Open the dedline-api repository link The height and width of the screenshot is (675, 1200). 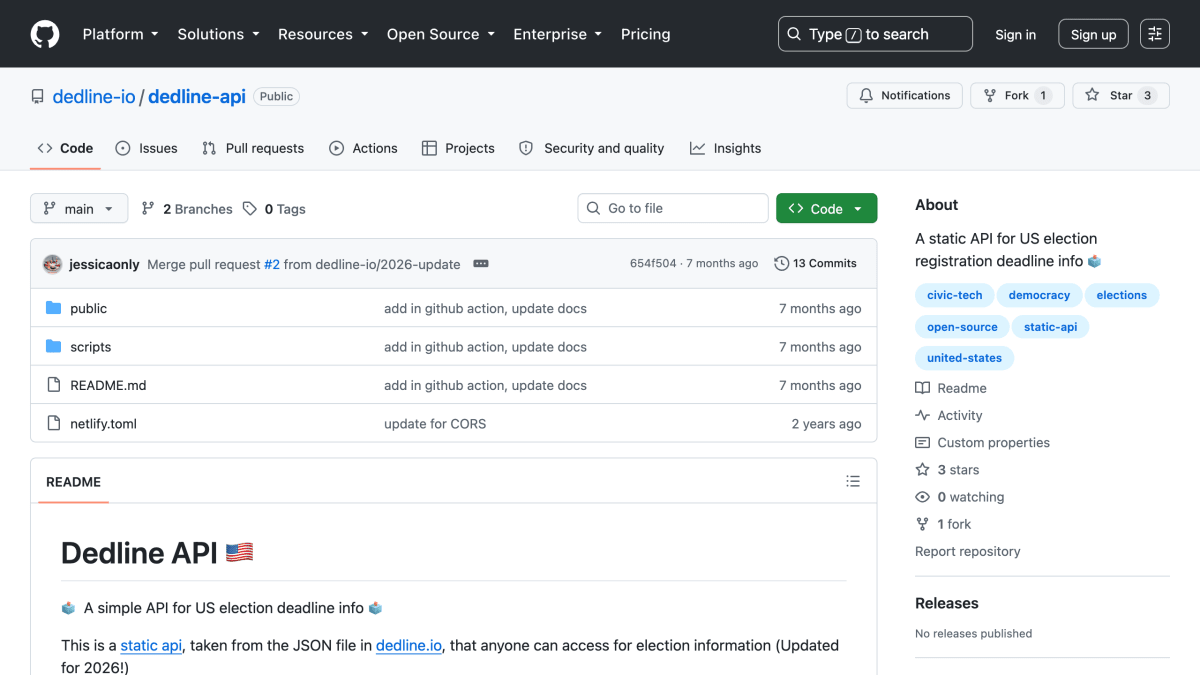click(x=197, y=96)
